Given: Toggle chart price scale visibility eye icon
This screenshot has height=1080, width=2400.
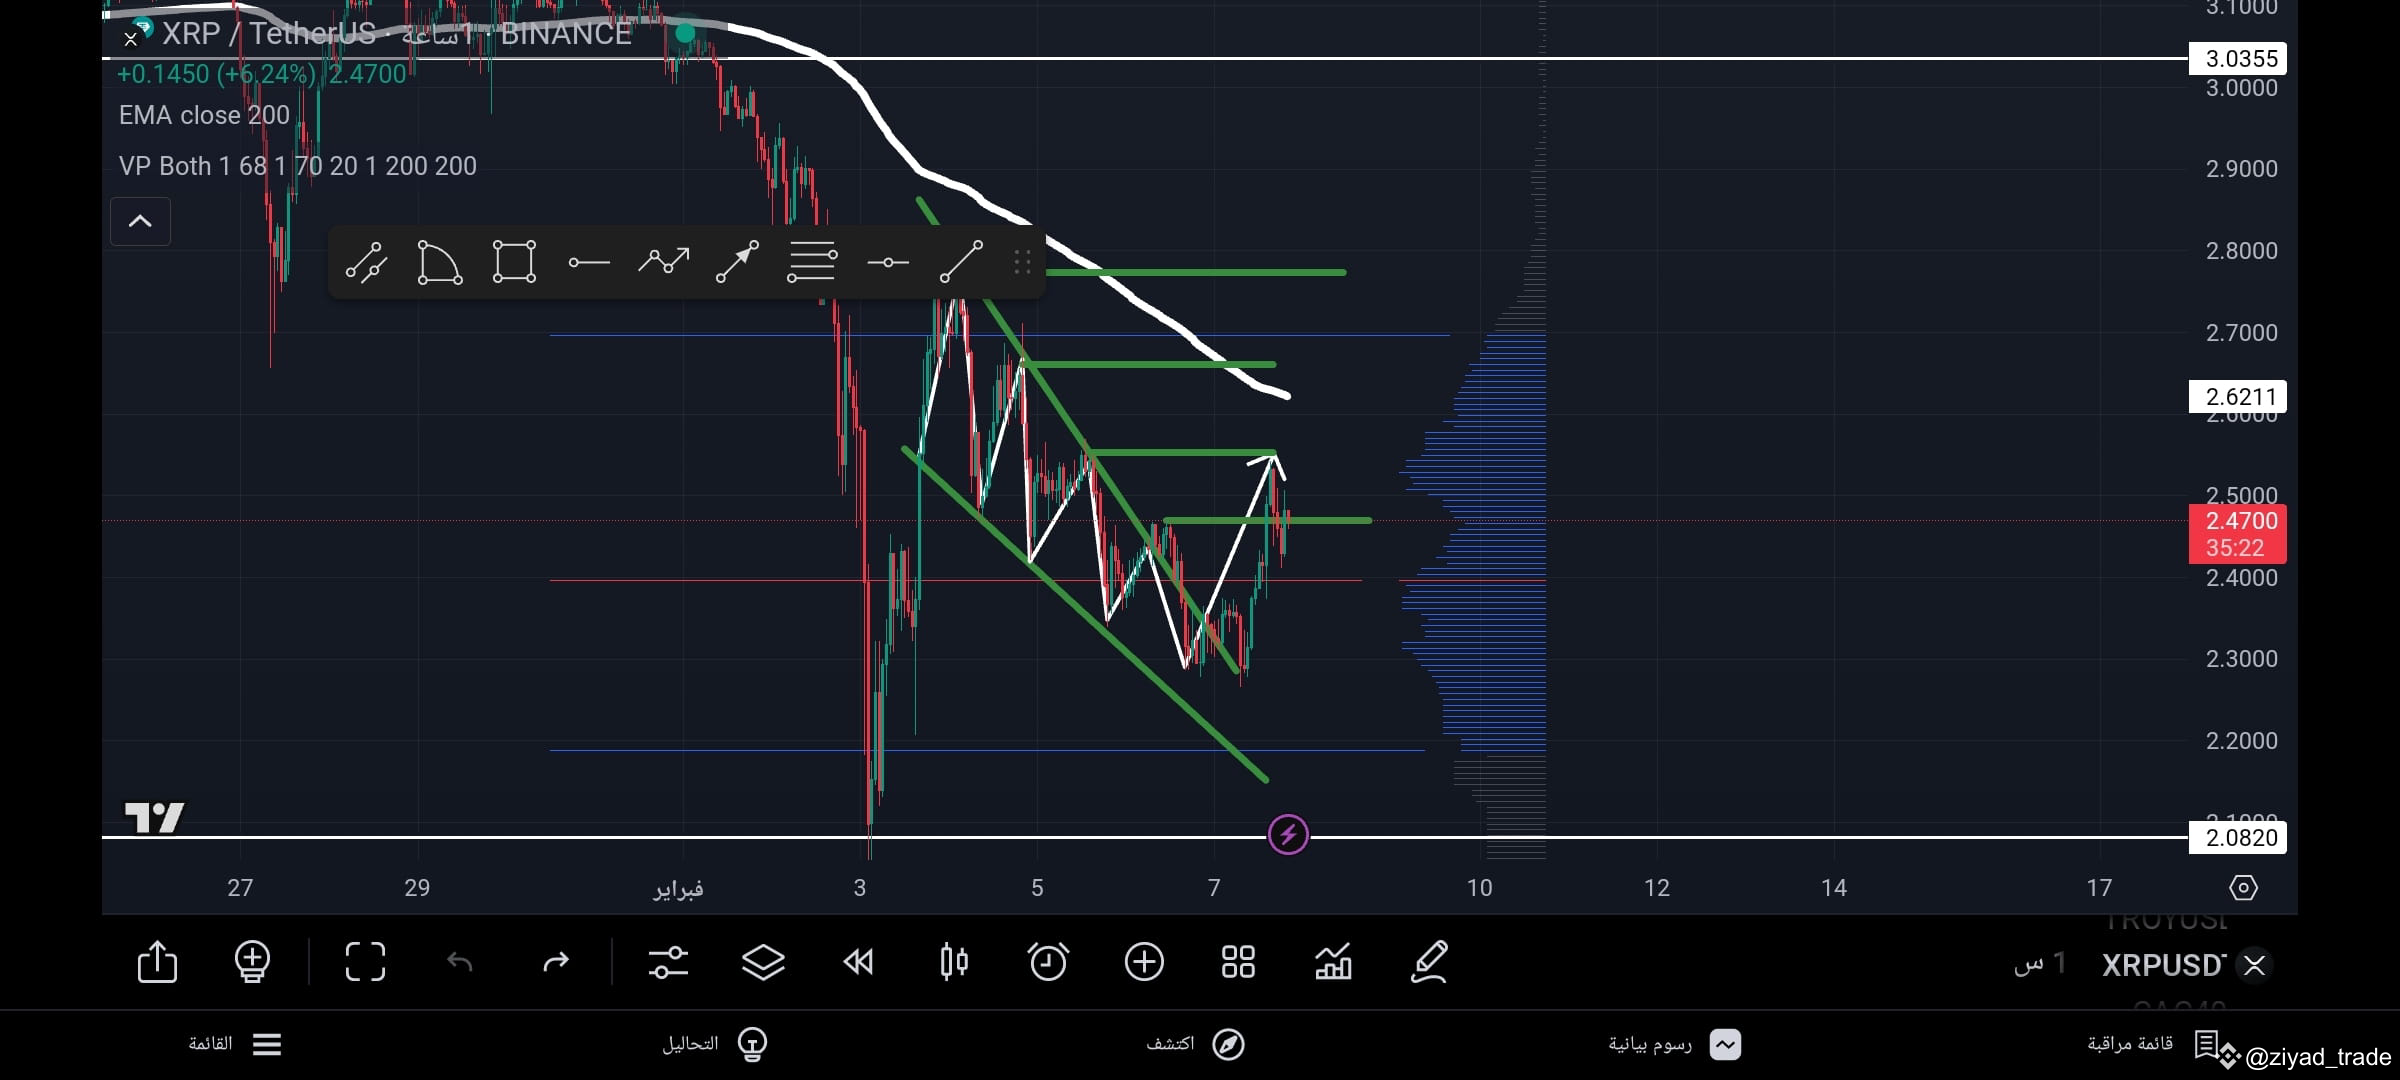Looking at the screenshot, I should [2244, 887].
